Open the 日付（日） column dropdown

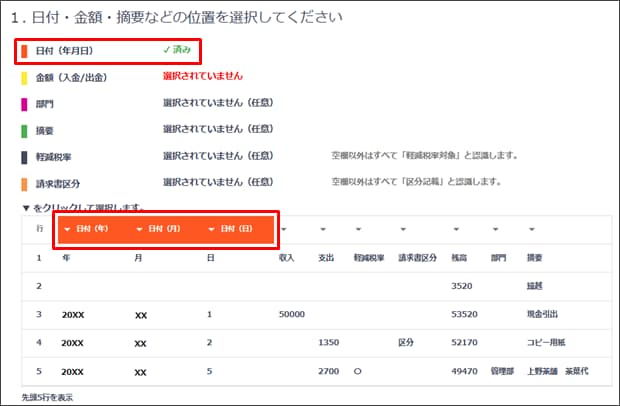230,229
